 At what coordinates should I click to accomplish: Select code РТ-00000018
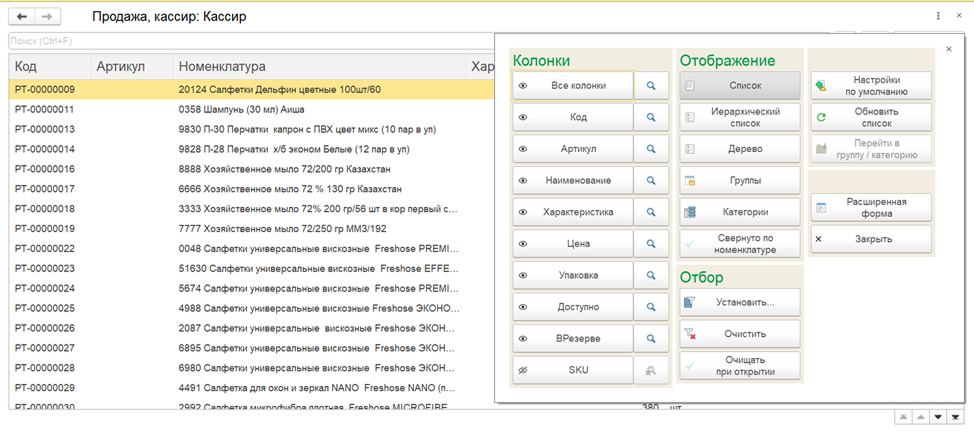coord(45,209)
